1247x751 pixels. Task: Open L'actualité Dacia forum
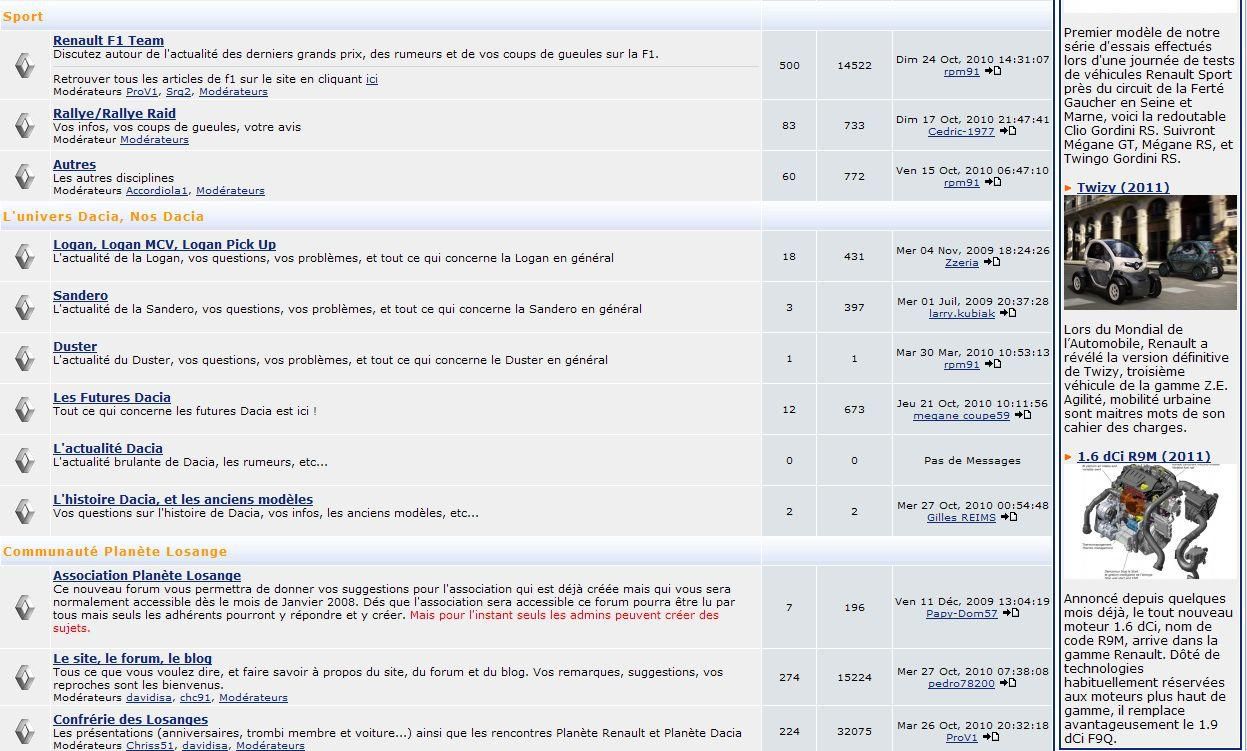(108, 449)
